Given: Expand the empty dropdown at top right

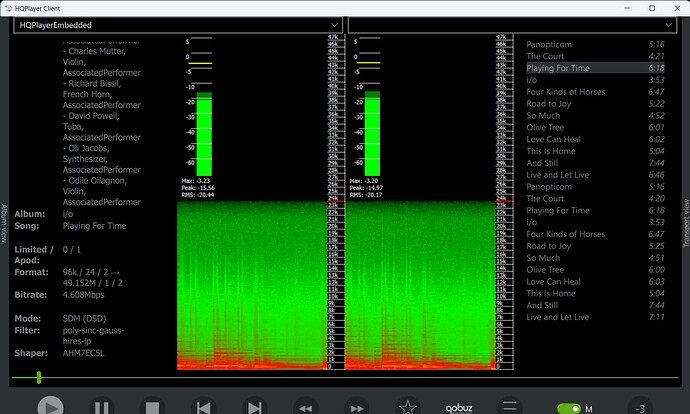Looking at the screenshot, I should tap(512, 25).
